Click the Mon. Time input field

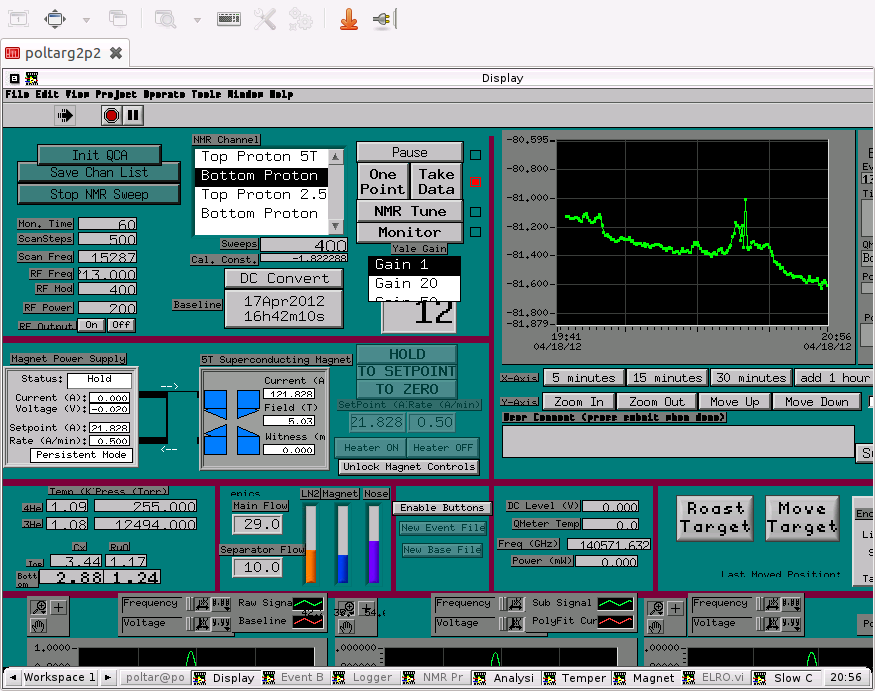pyautogui.click(x=108, y=224)
